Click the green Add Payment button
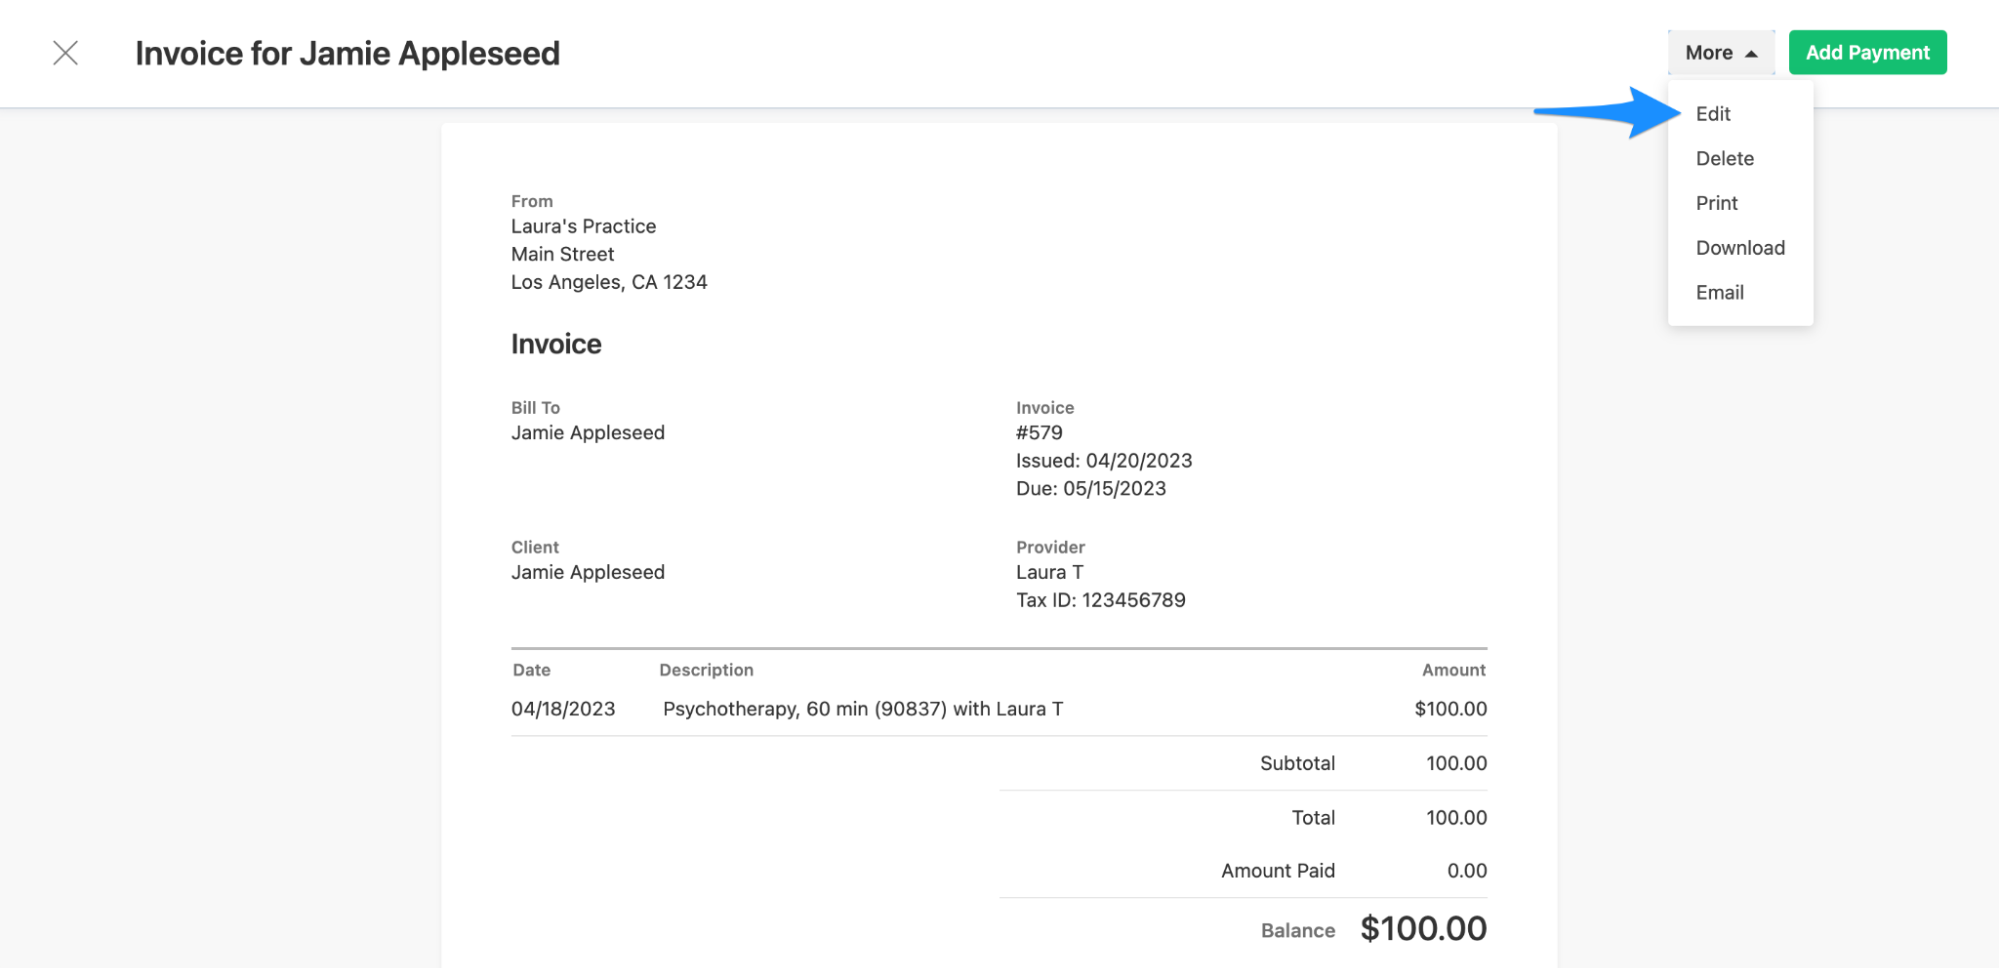The width and height of the screenshot is (1999, 969). [x=1866, y=52]
